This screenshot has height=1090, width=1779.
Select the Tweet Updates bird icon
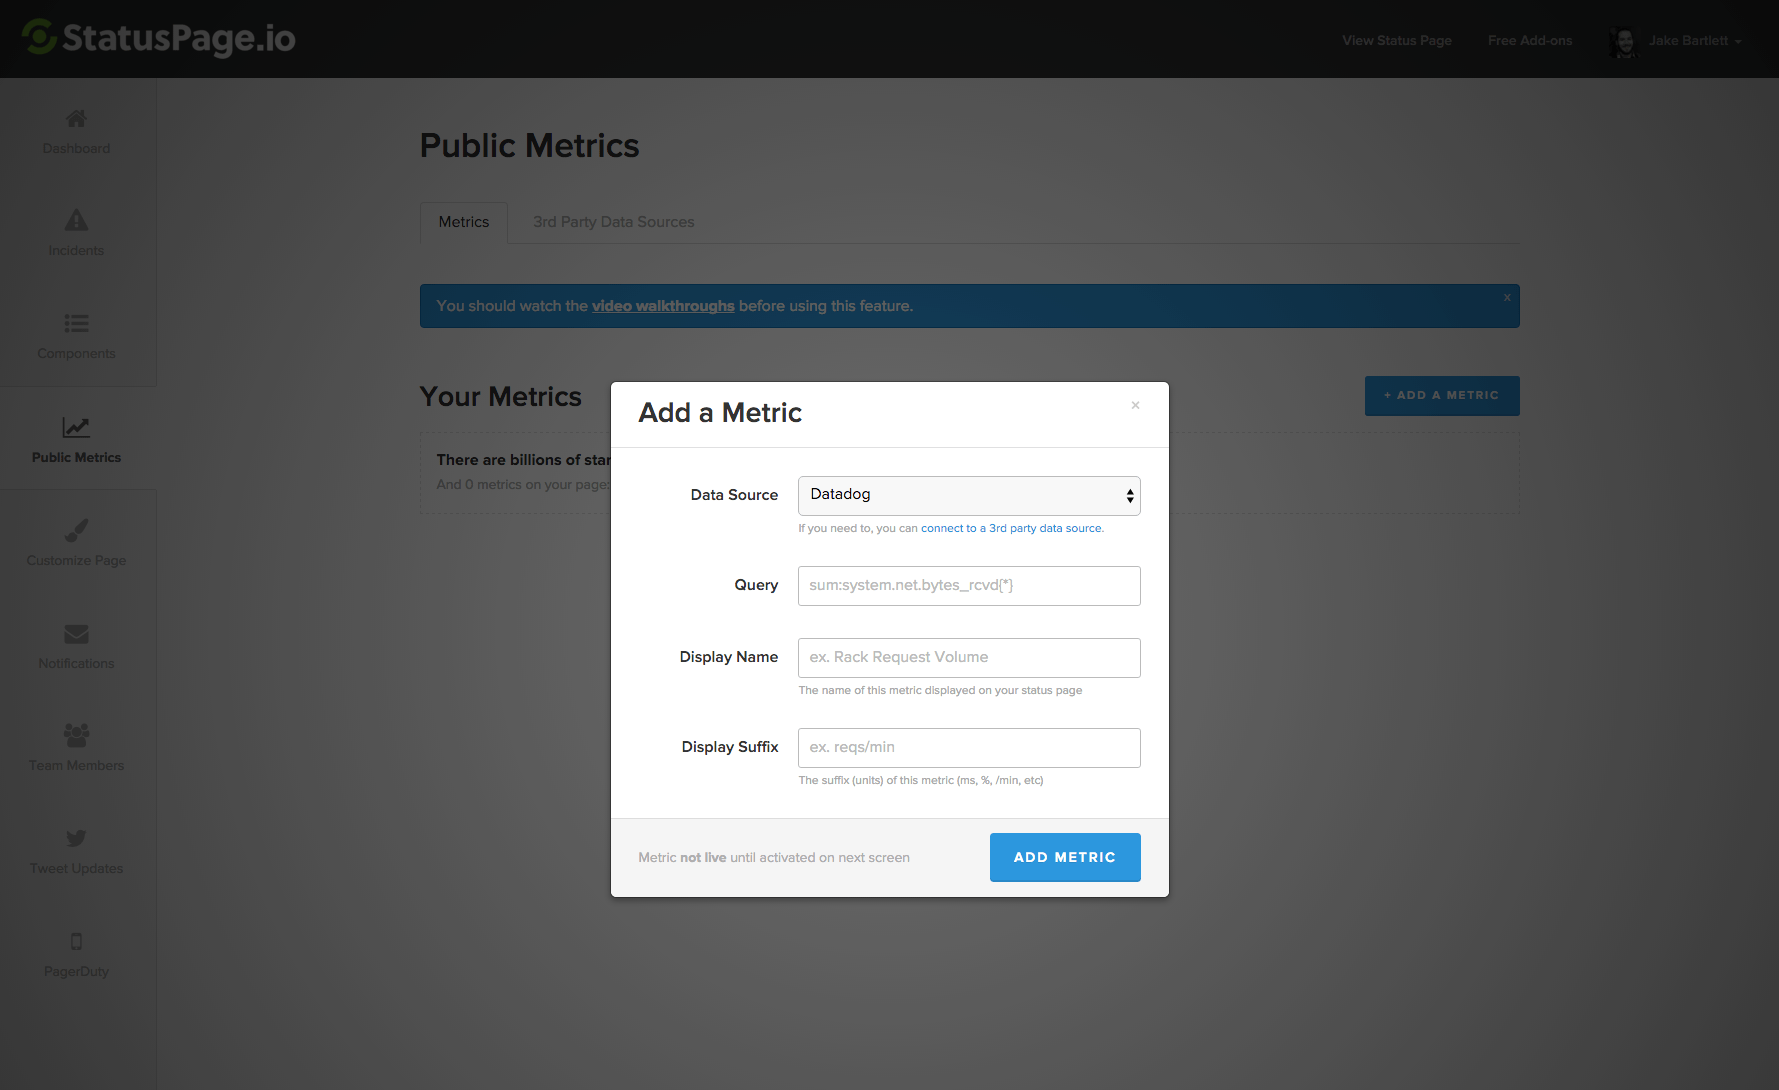pyautogui.click(x=76, y=839)
